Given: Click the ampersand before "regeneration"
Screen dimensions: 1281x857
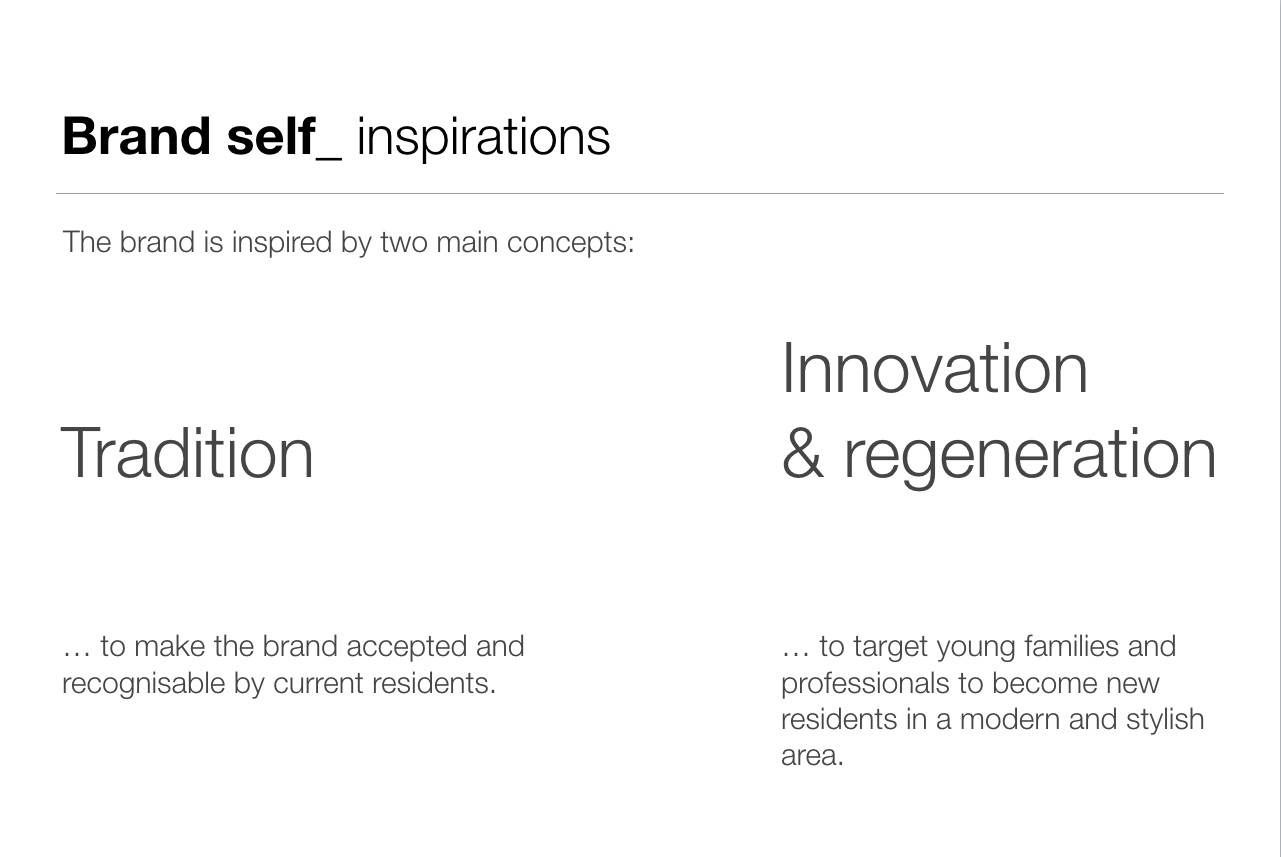Looking at the screenshot, I should 802,453.
